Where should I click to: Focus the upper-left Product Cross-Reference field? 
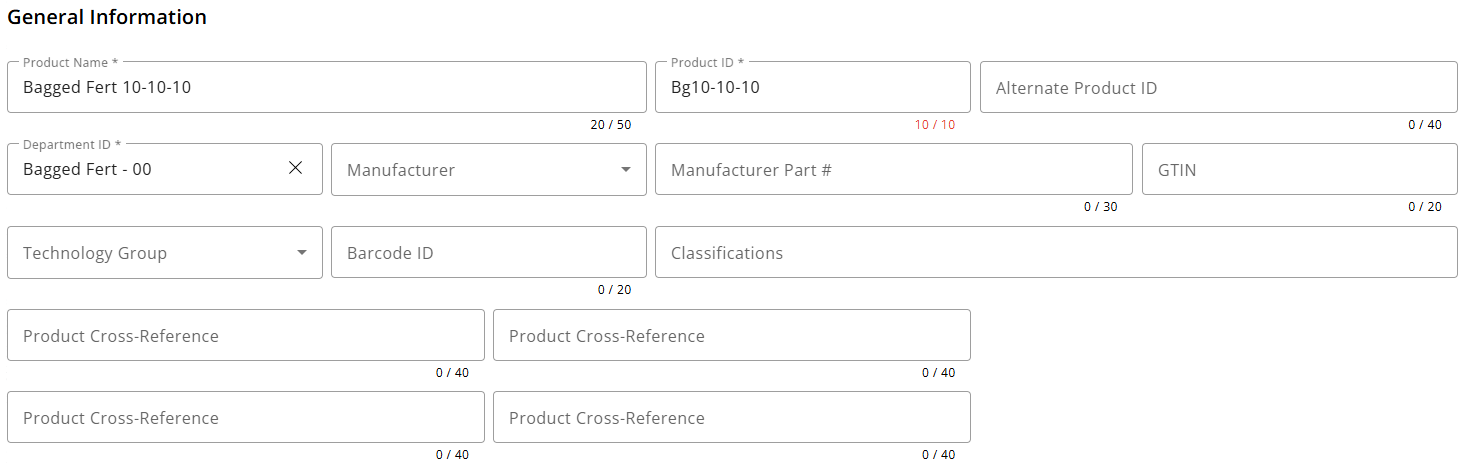[x=245, y=336]
